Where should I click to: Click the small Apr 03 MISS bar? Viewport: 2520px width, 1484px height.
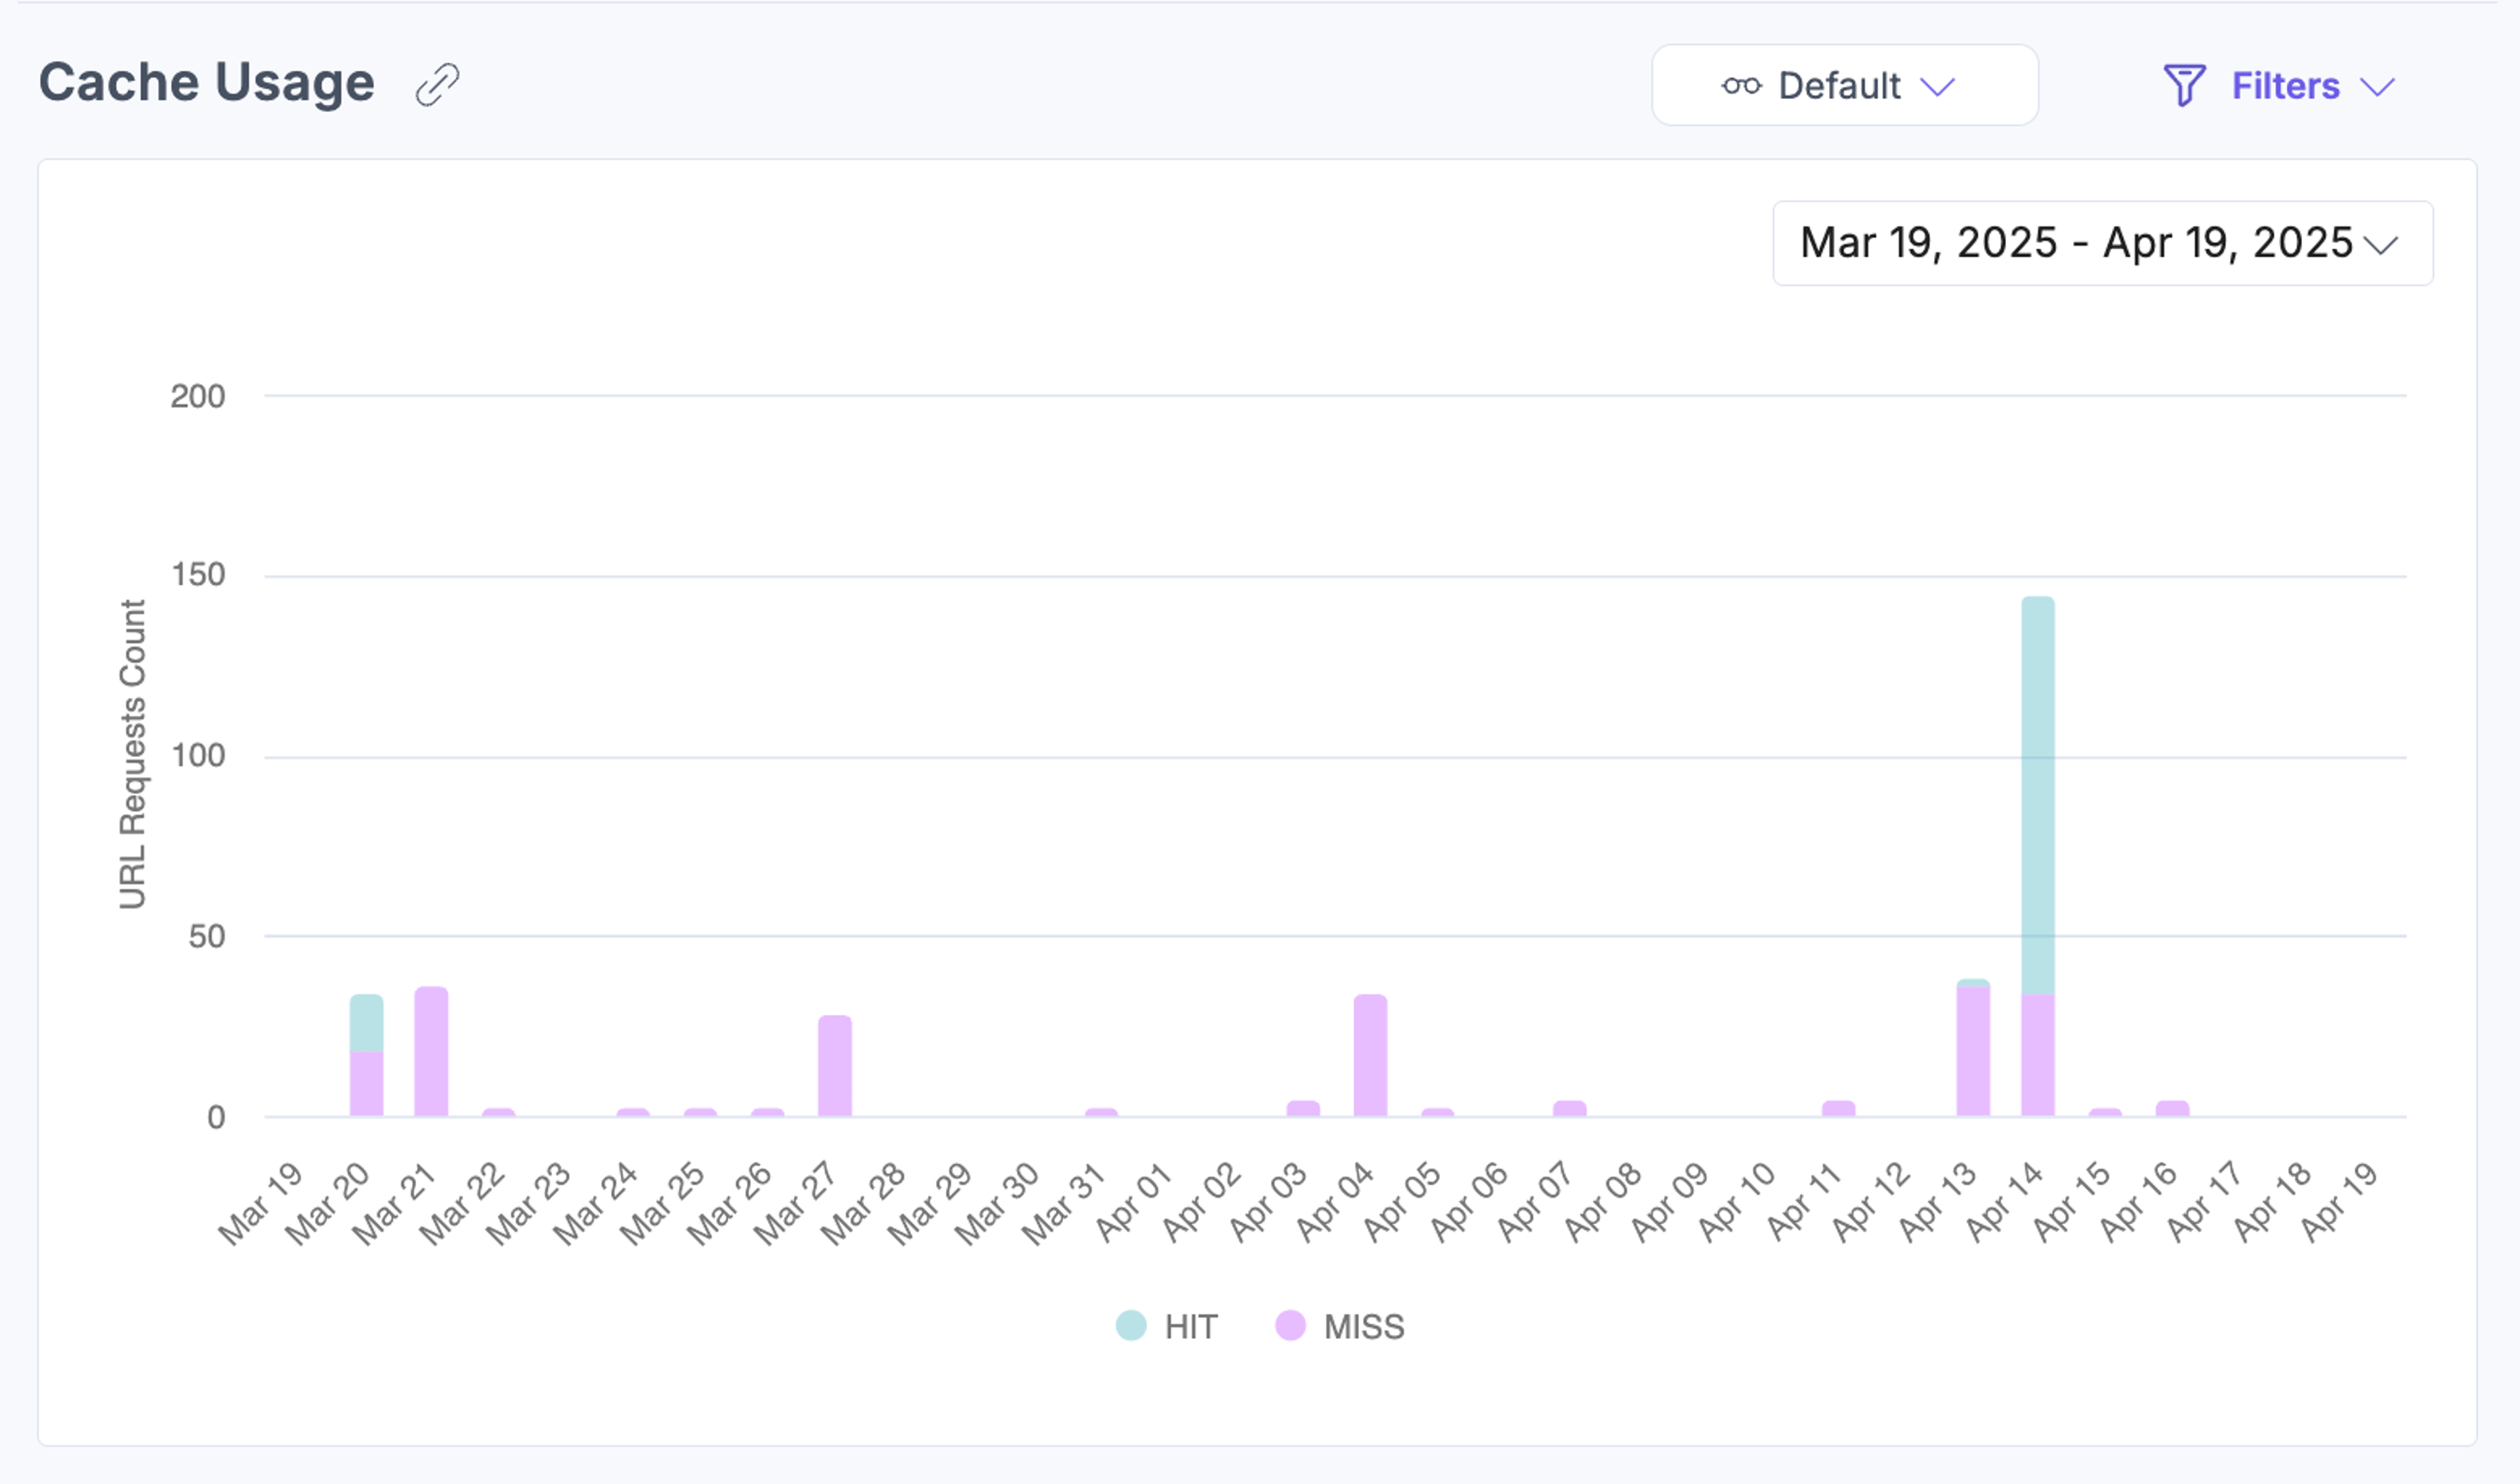point(1303,1108)
